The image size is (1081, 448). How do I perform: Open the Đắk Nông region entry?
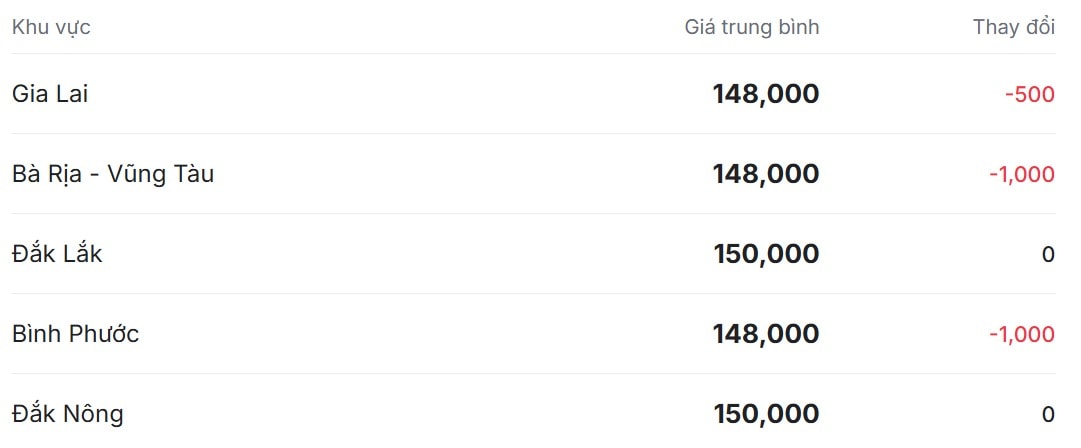click(68, 414)
